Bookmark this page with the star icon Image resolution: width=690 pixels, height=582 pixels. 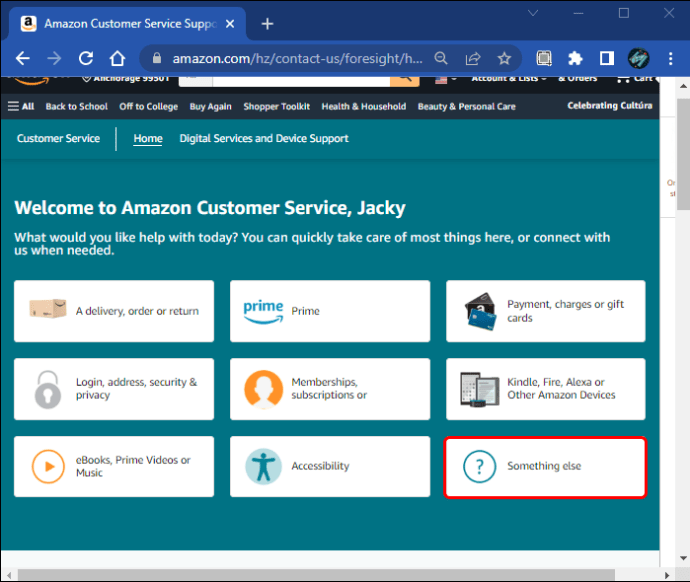point(504,58)
